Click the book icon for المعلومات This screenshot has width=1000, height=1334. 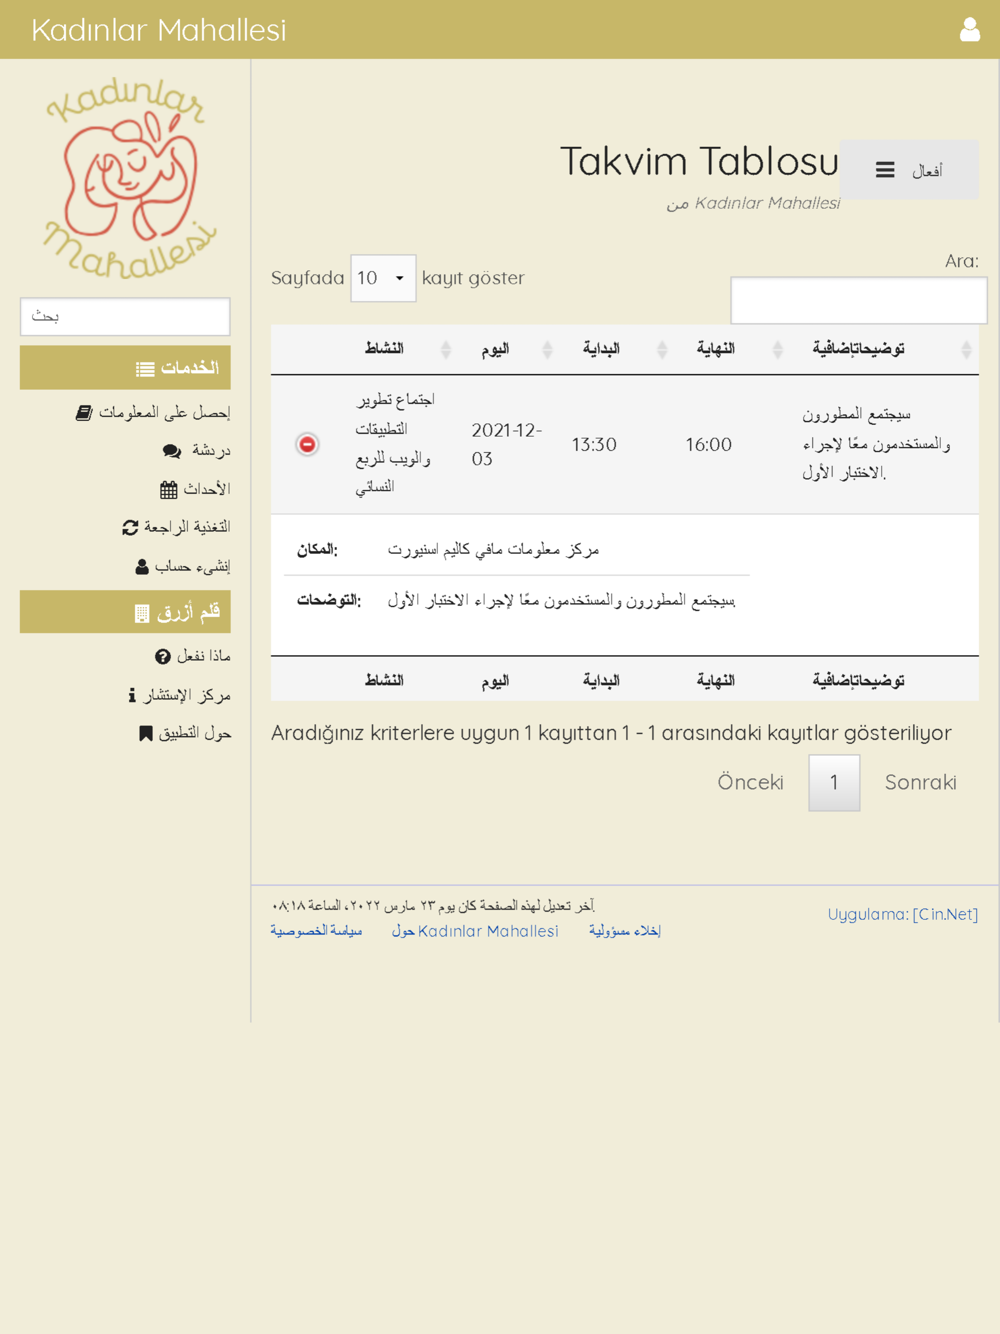pyautogui.click(x=84, y=412)
